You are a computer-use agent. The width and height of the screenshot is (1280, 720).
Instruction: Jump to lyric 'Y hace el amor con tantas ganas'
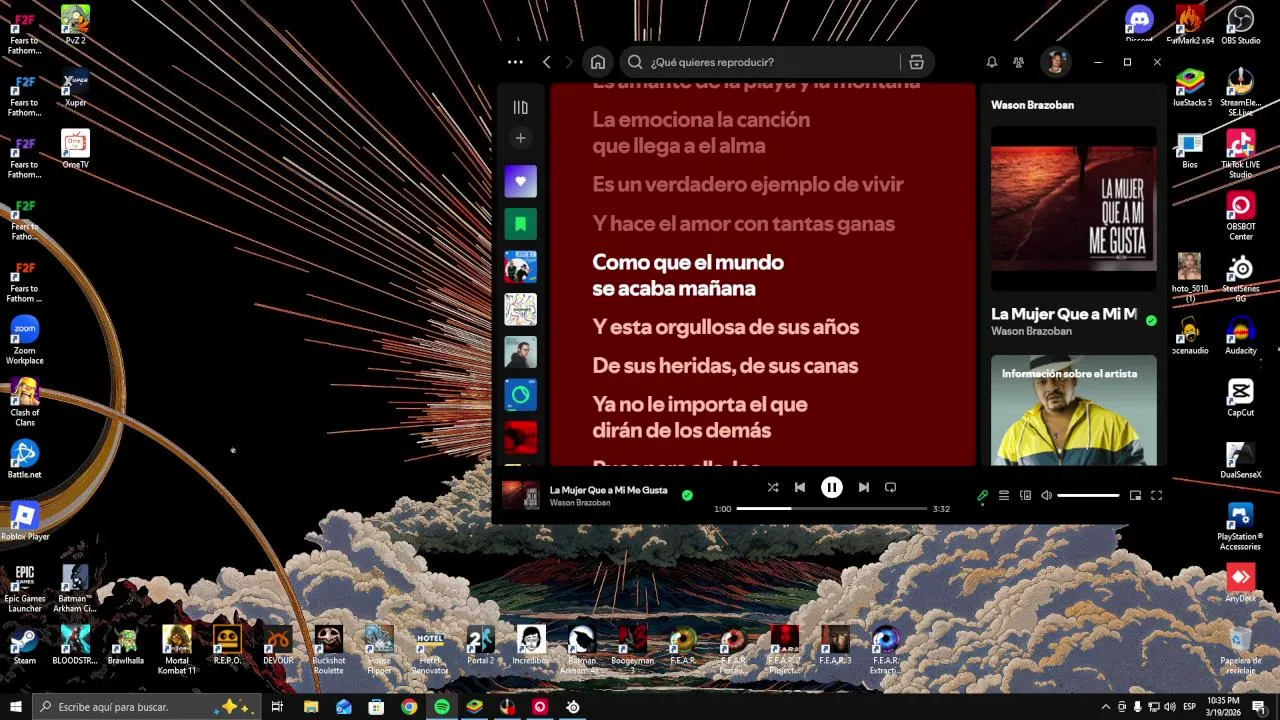743,224
